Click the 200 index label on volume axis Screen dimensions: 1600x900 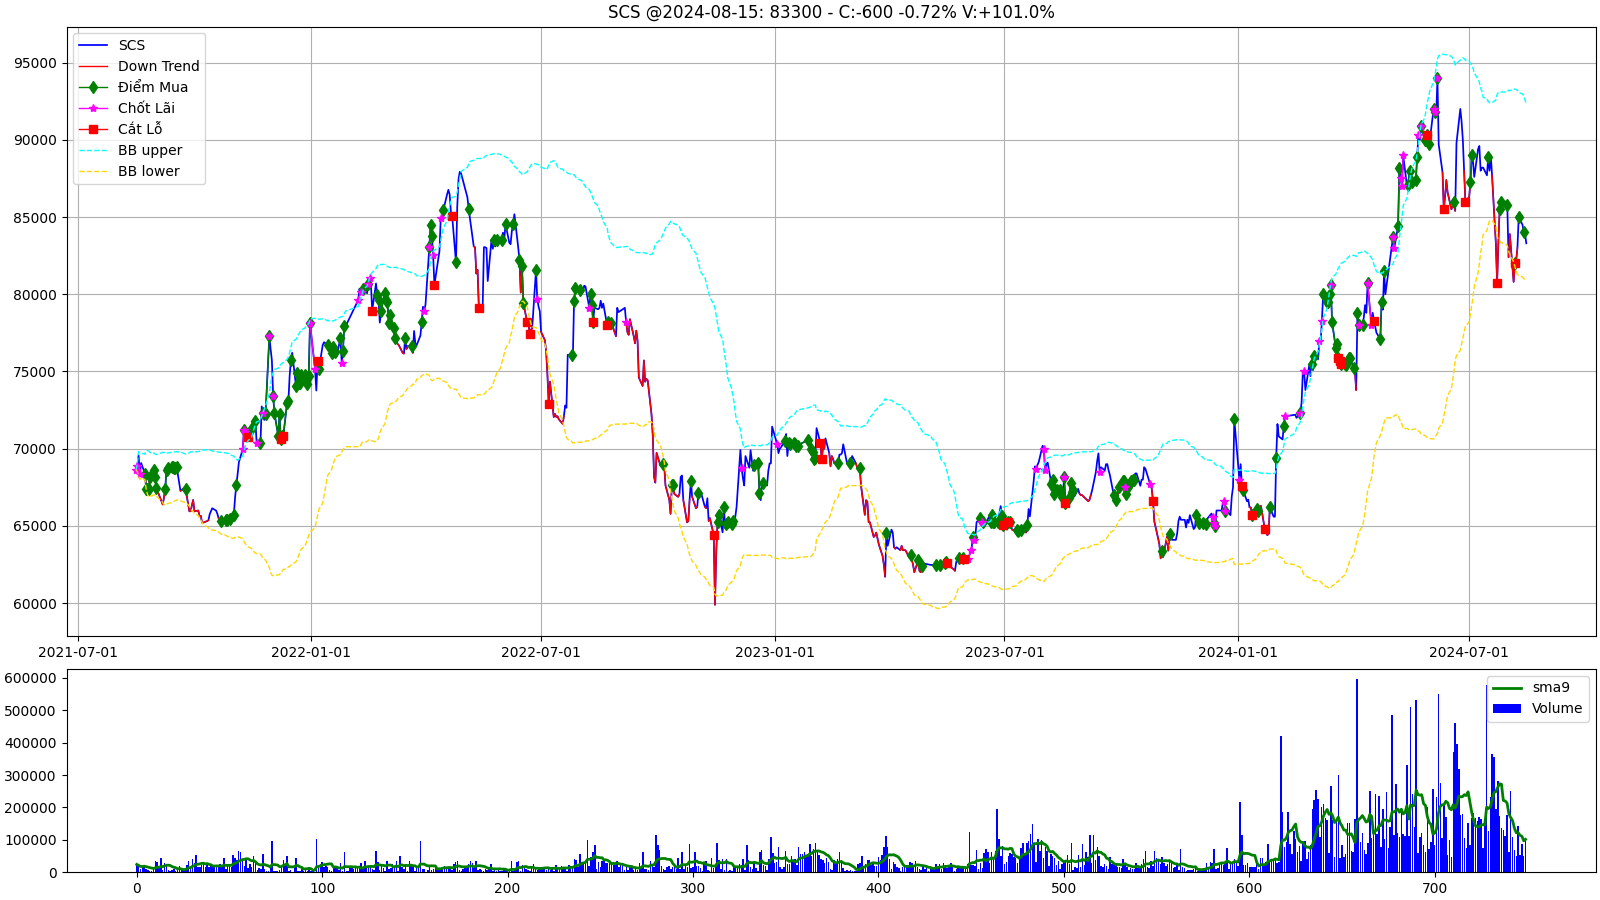click(x=507, y=888)
